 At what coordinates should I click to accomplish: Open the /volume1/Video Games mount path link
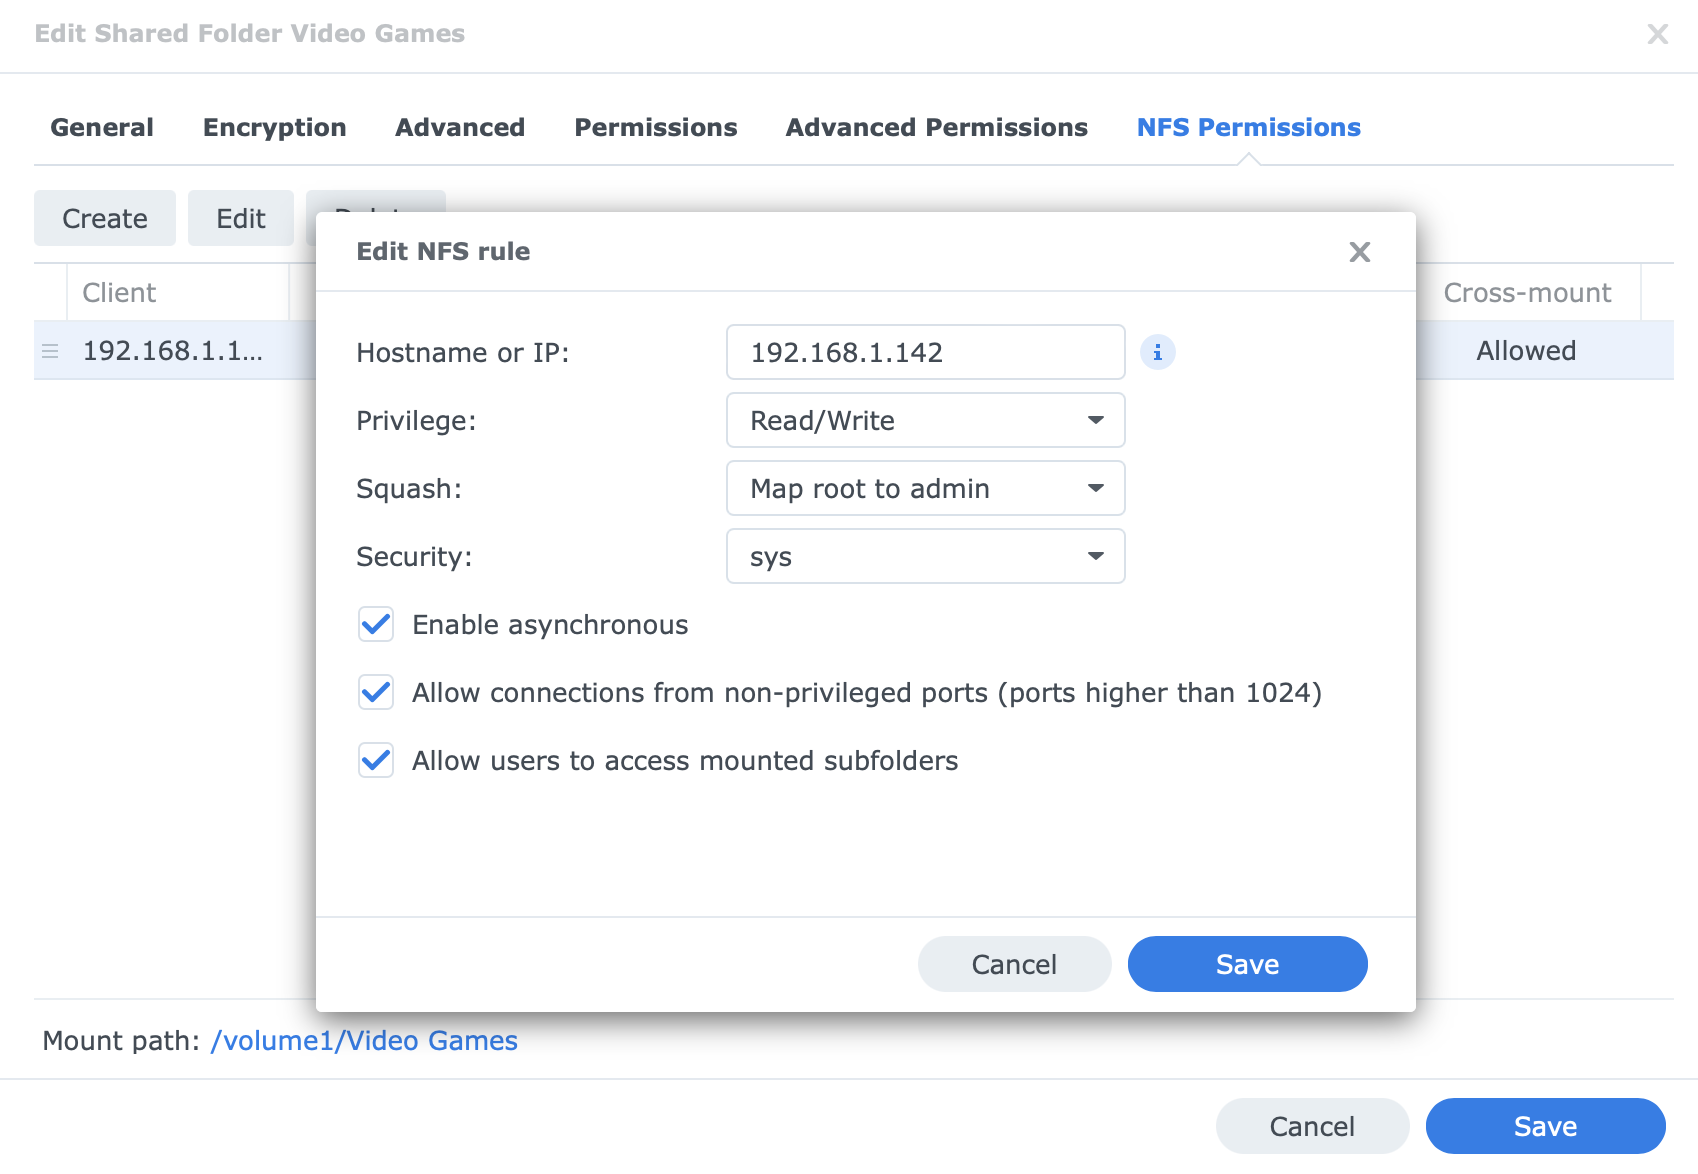pos(364,1041)
